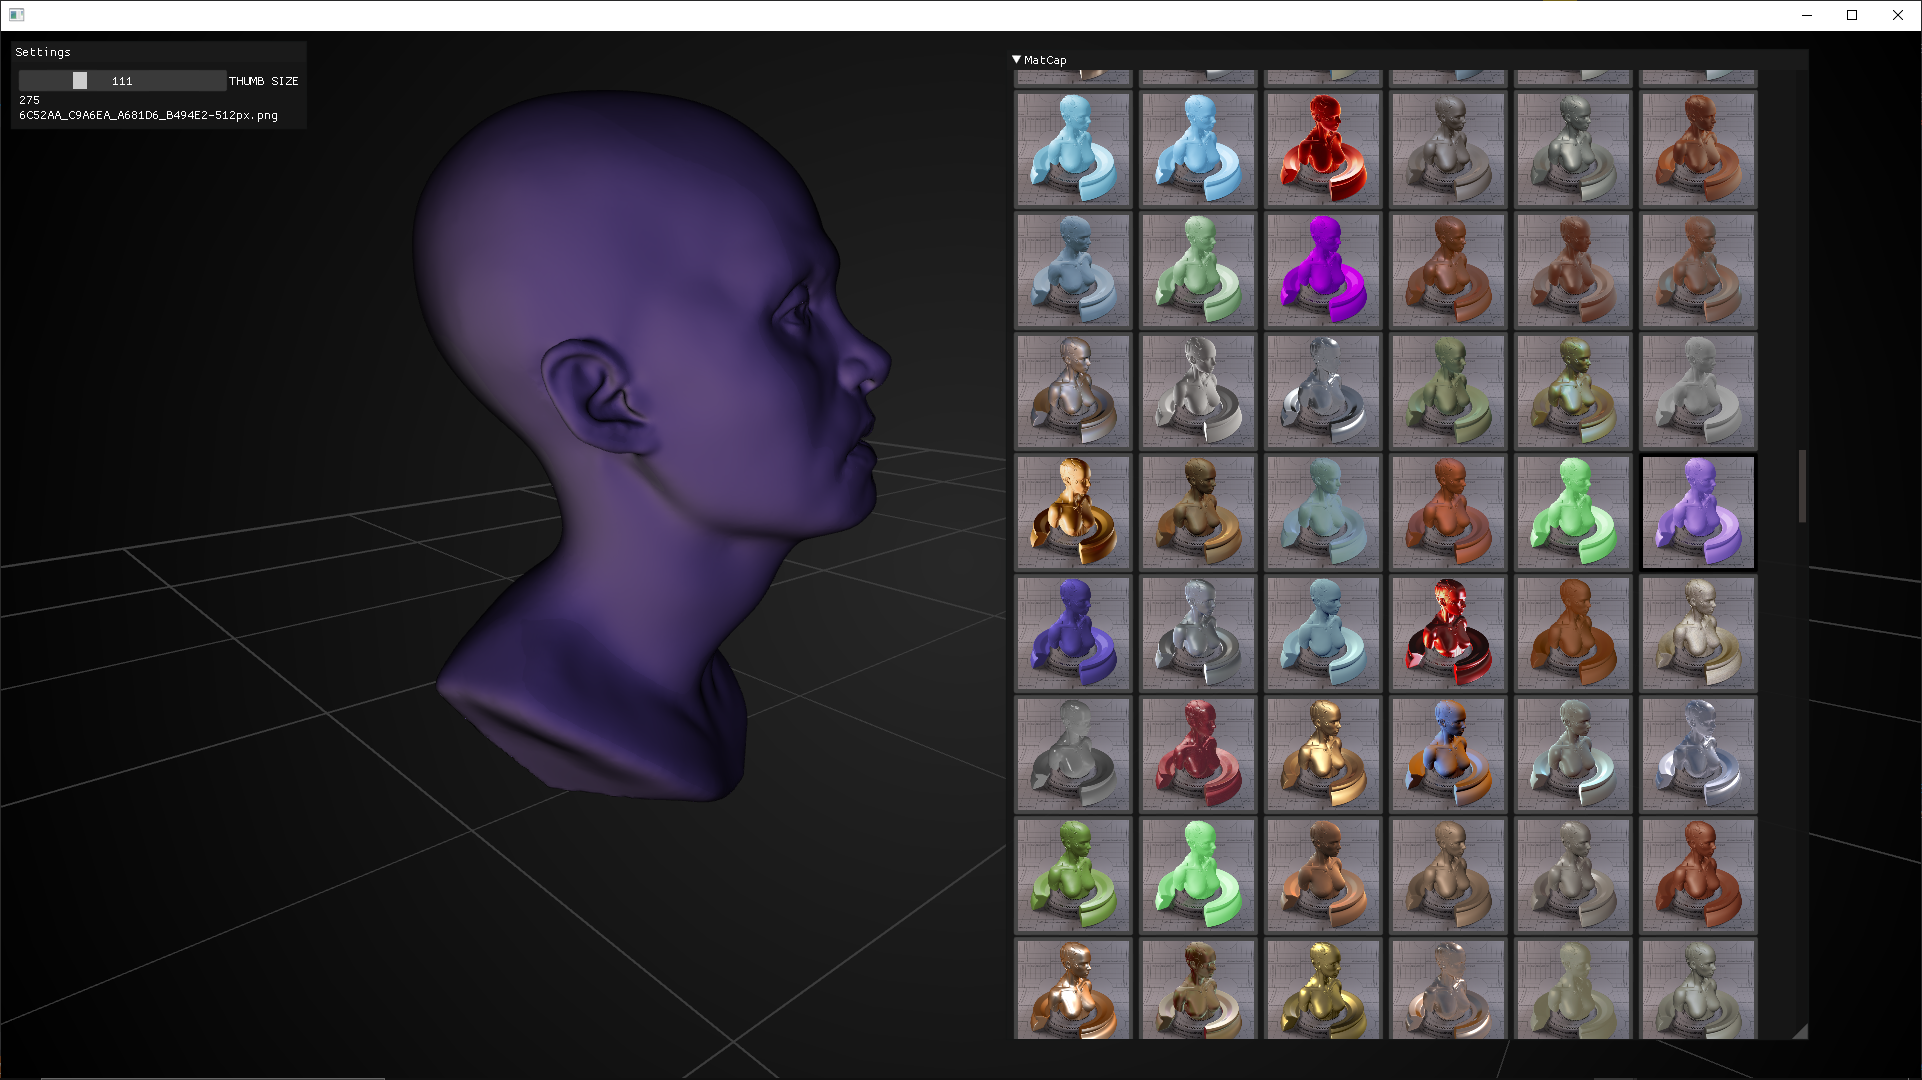
Task: Select the bright magenta matcap thumbnail
Action: click(1323, 270)
